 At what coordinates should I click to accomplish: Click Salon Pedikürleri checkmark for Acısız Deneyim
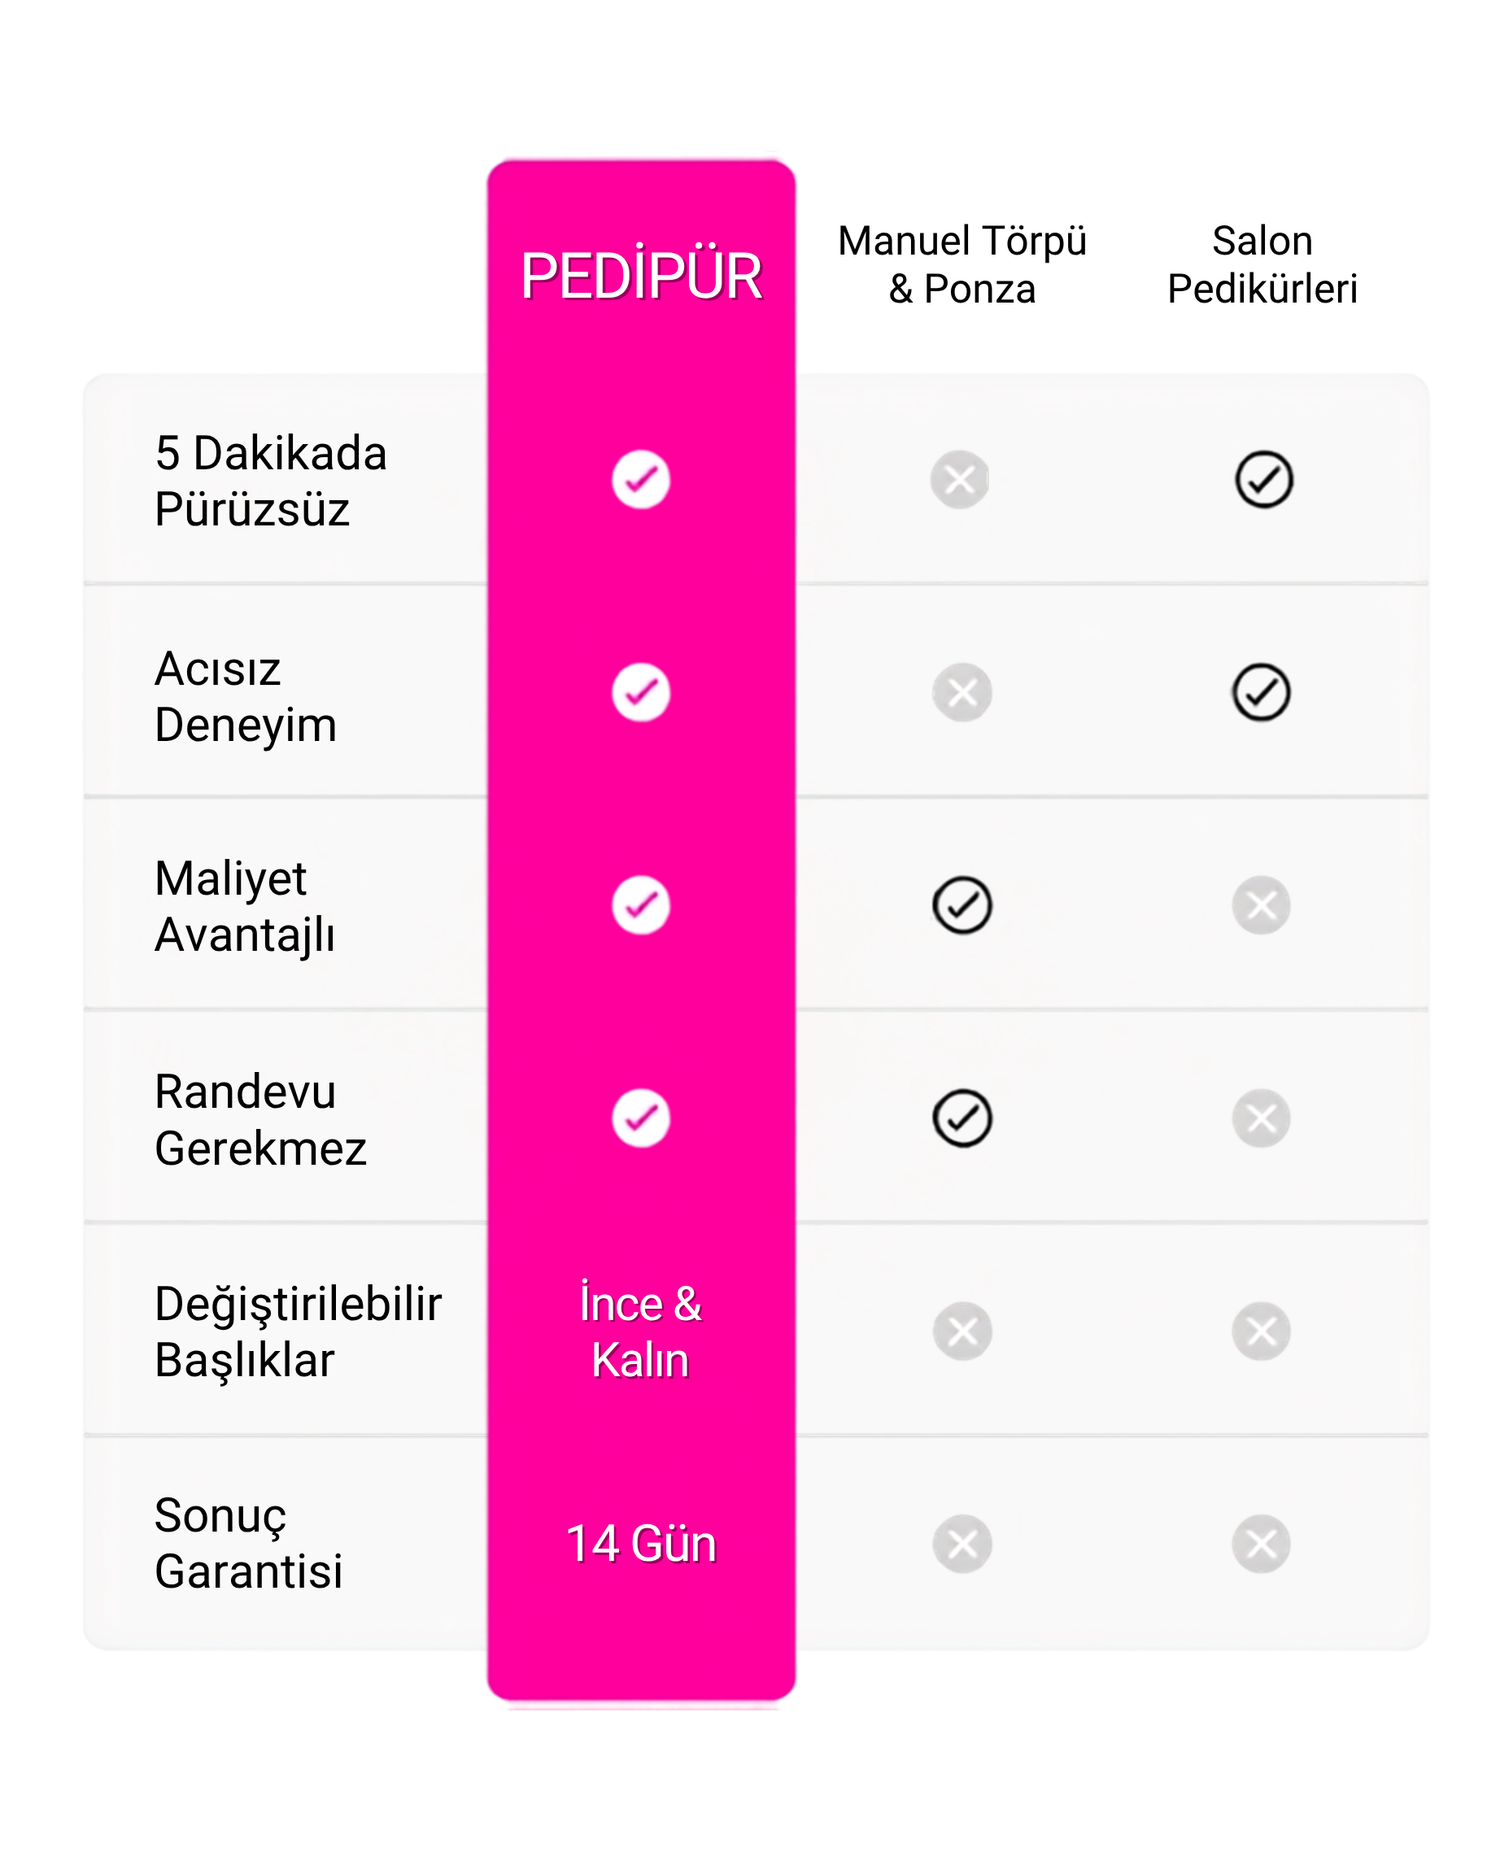coord(1261,692)
